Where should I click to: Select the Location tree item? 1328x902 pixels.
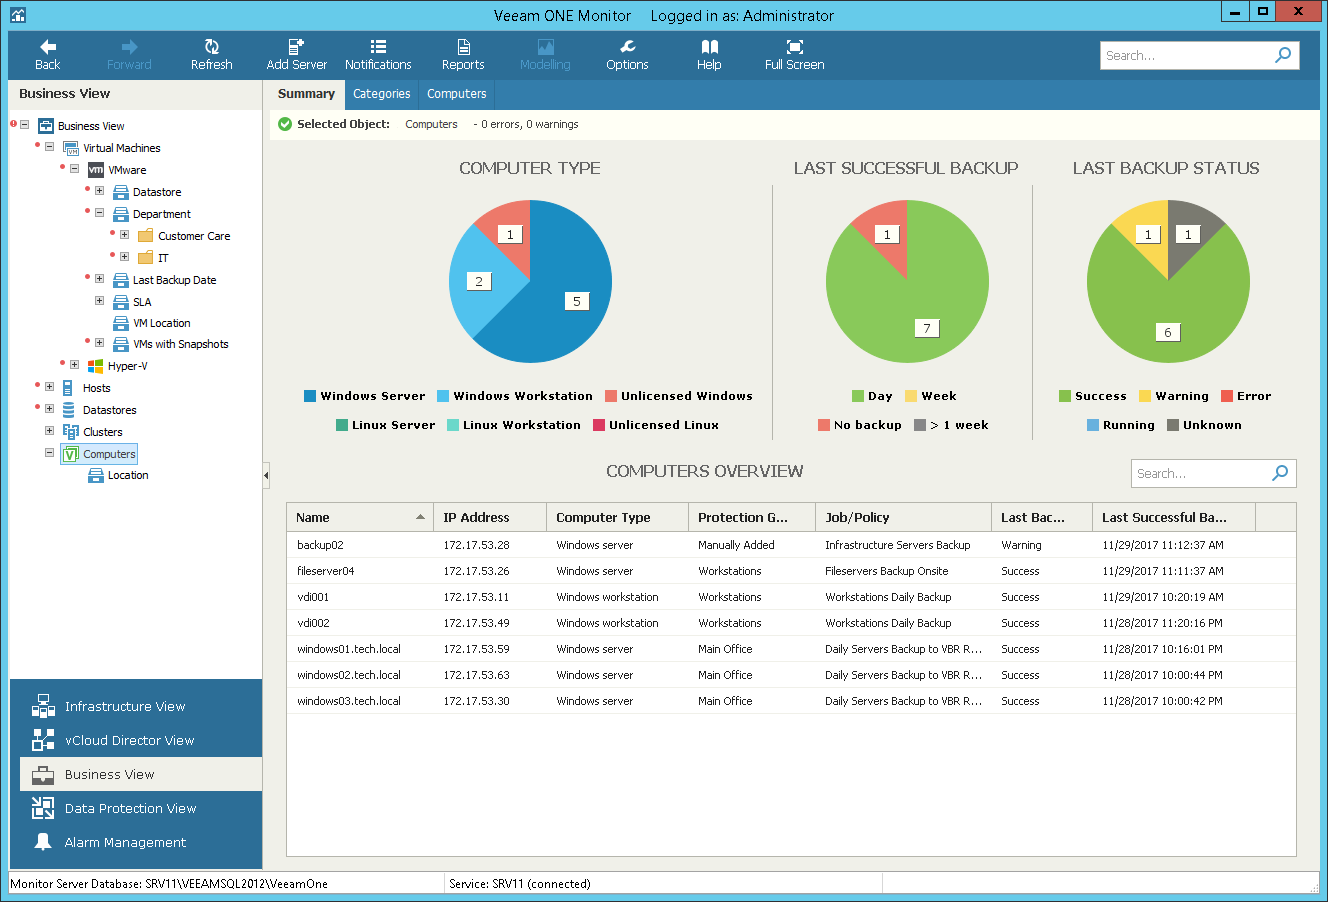(x=128, y=476)
